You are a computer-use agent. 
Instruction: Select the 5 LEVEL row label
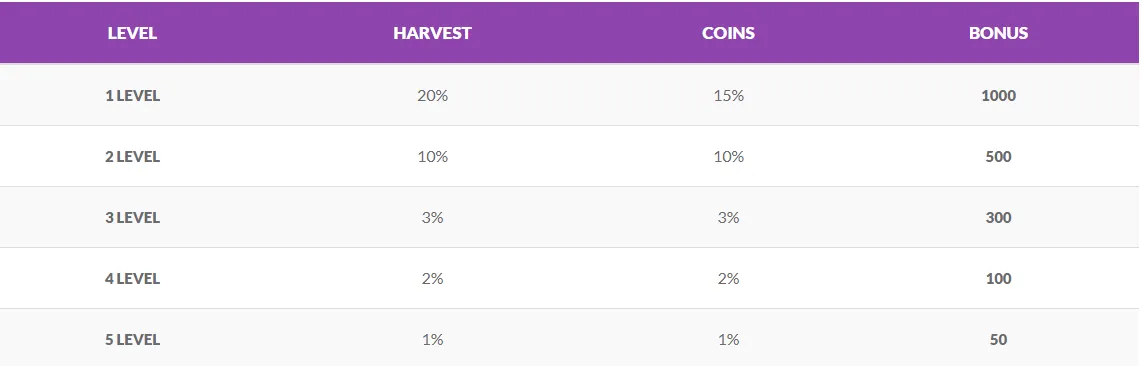tap(133, 340)
